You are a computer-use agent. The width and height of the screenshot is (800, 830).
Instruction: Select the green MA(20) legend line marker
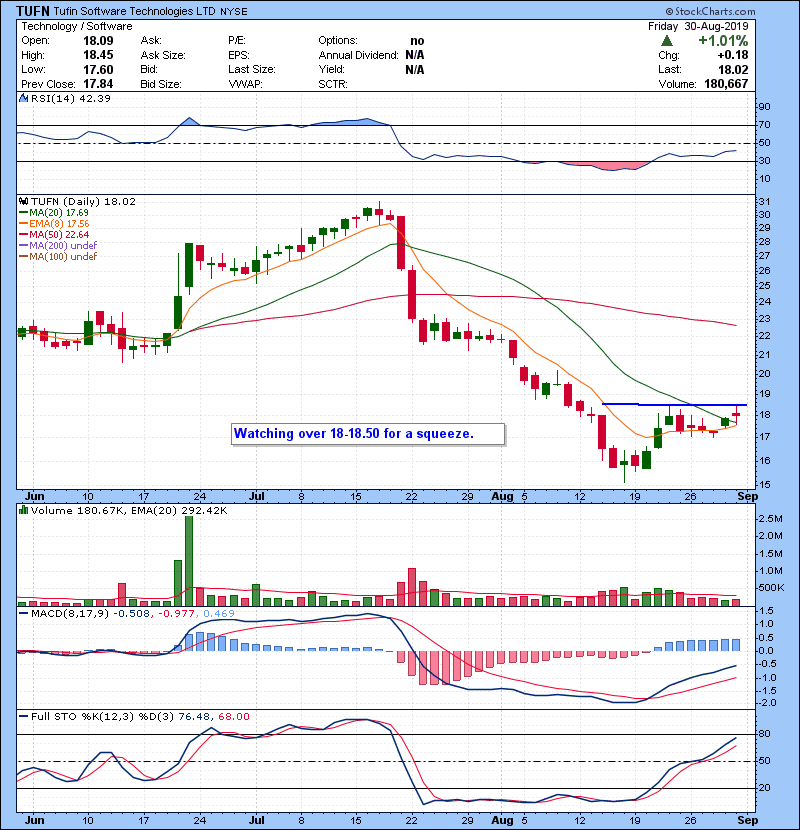(x=23, y=213)
